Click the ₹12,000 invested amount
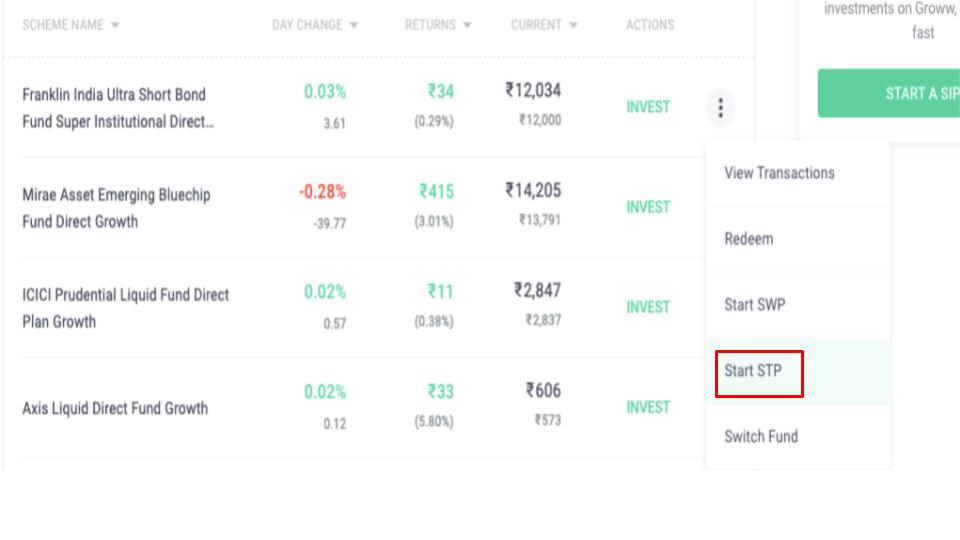This screenshot has height=540, width=960. tap(540, 120)
